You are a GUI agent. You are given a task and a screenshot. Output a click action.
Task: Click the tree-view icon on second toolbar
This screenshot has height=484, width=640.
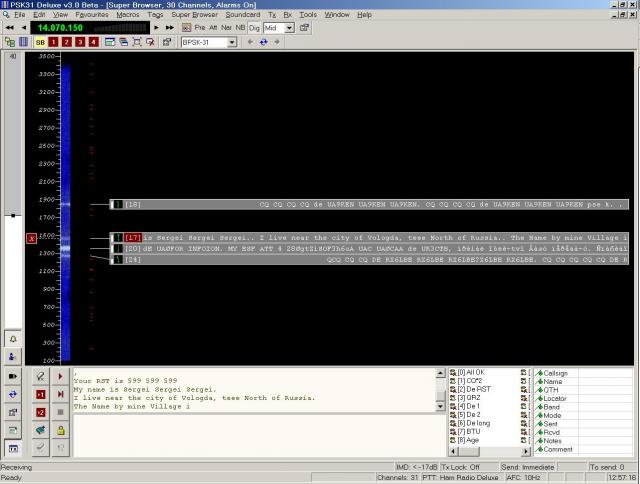[x=10, y=42]
